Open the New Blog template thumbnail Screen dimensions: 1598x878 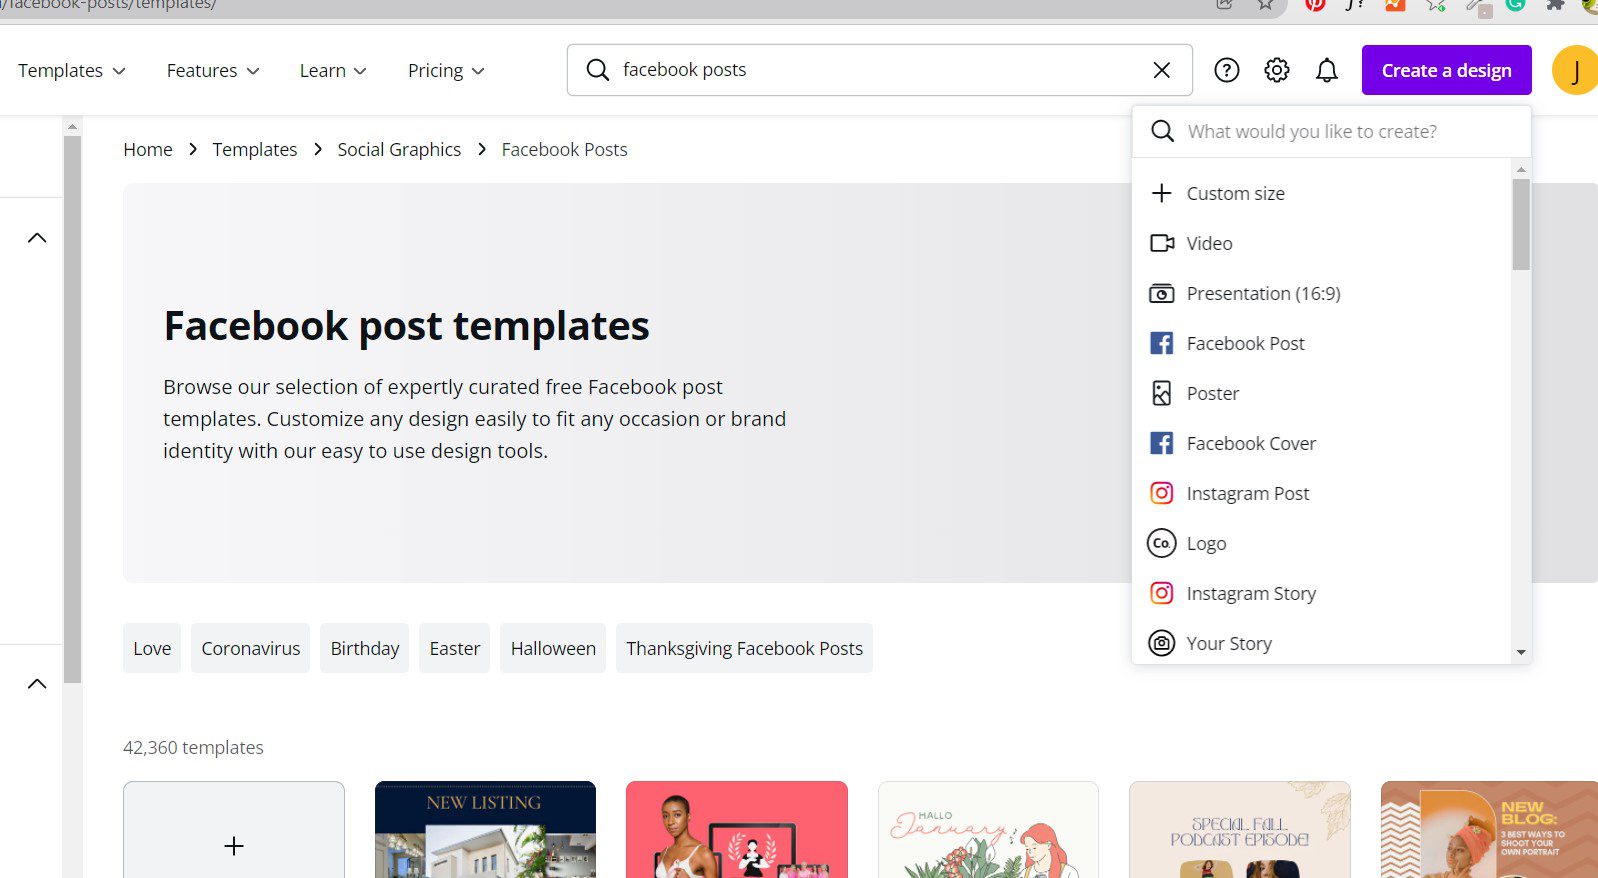point(1489,830)
